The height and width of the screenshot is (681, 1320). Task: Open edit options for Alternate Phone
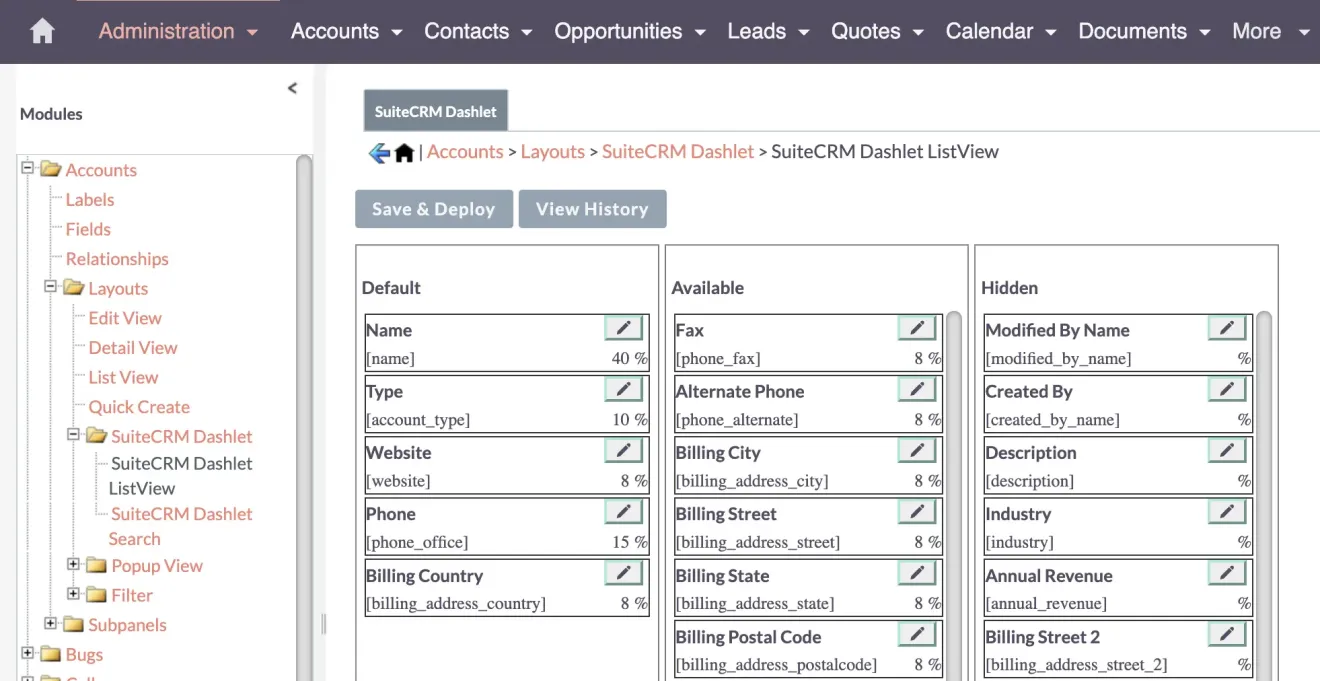tap(916, 389)
